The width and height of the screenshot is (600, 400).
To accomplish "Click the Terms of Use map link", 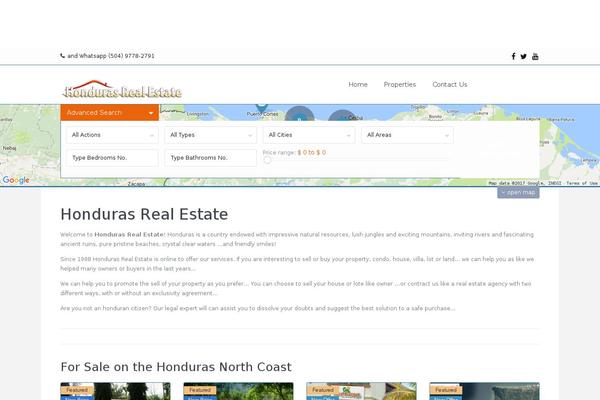I will click(582, 183).
